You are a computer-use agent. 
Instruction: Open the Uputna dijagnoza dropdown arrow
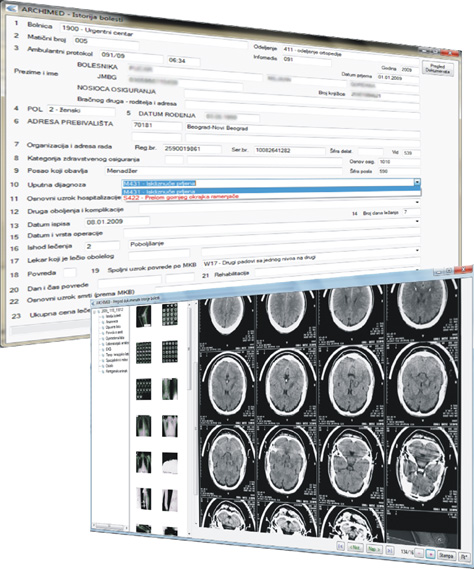pyautogui.click(x=417, y=182)
